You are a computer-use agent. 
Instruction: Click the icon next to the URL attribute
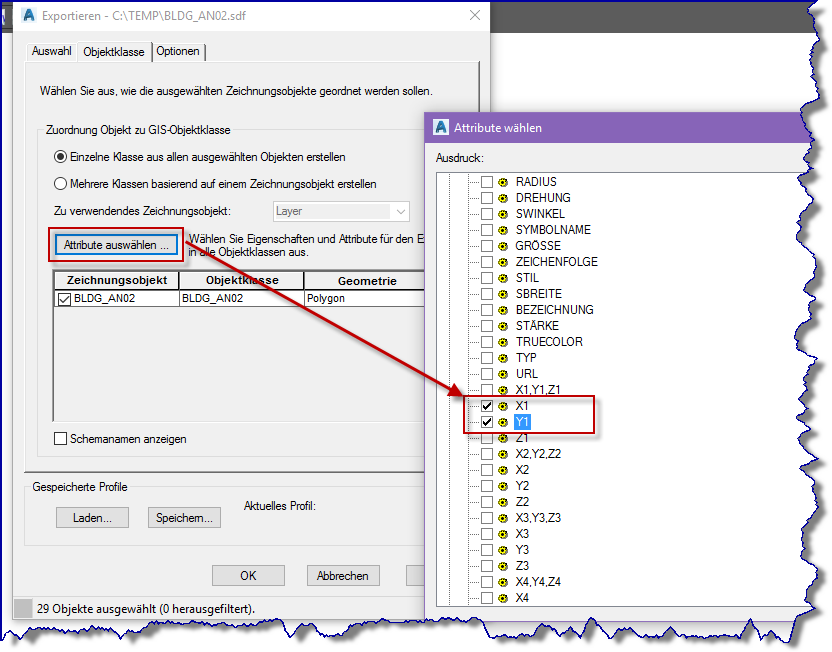click(502, 373)
